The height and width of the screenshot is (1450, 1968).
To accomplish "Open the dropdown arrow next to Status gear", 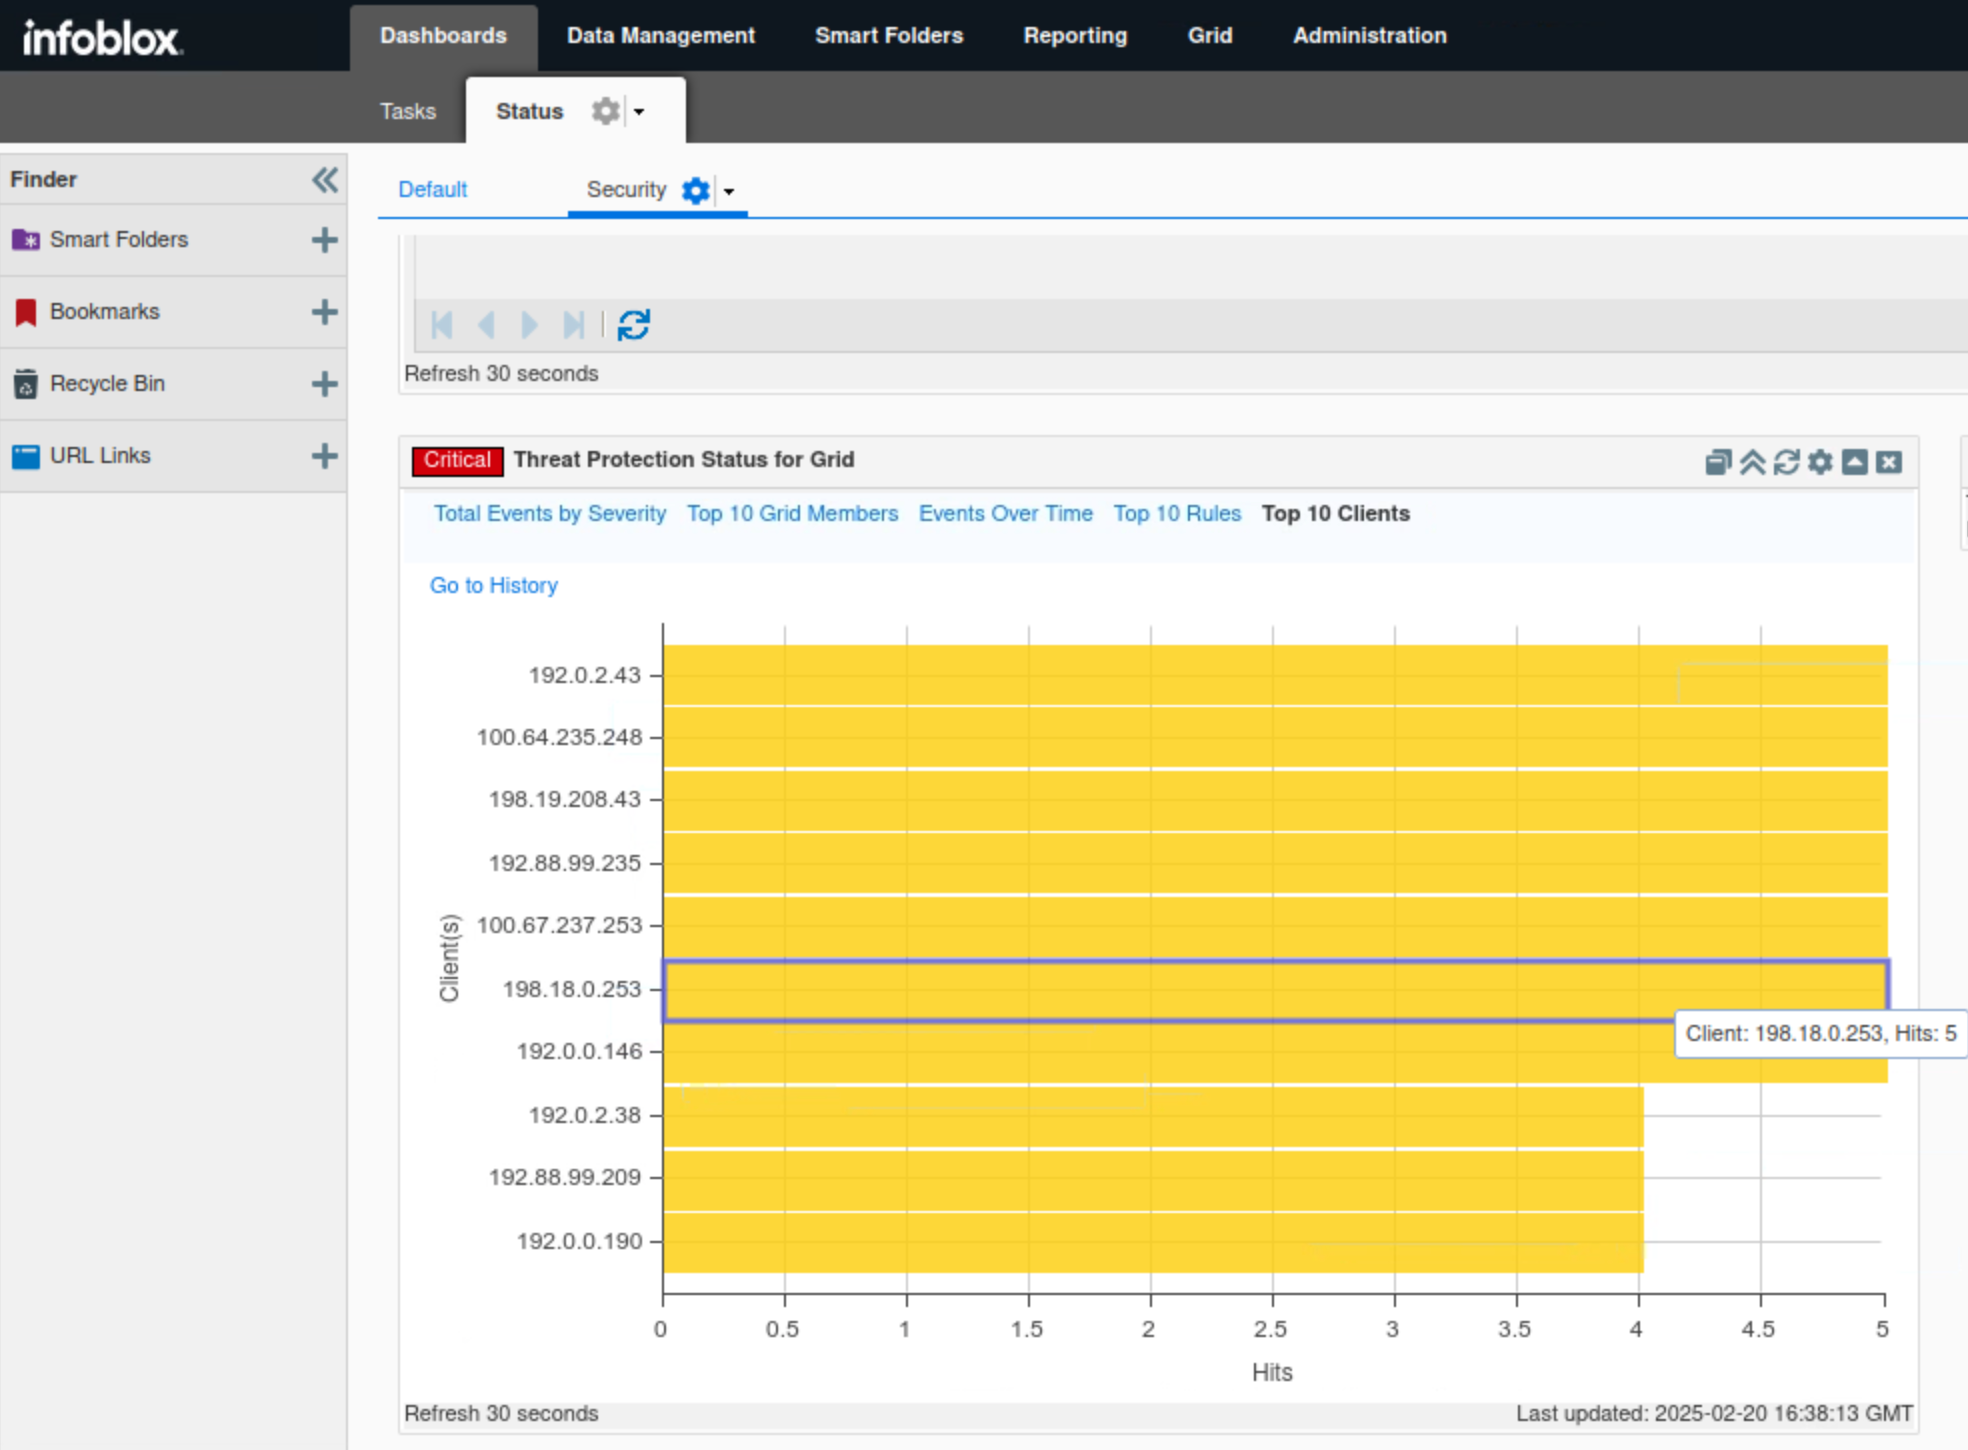I will click(x=639, y=112).
